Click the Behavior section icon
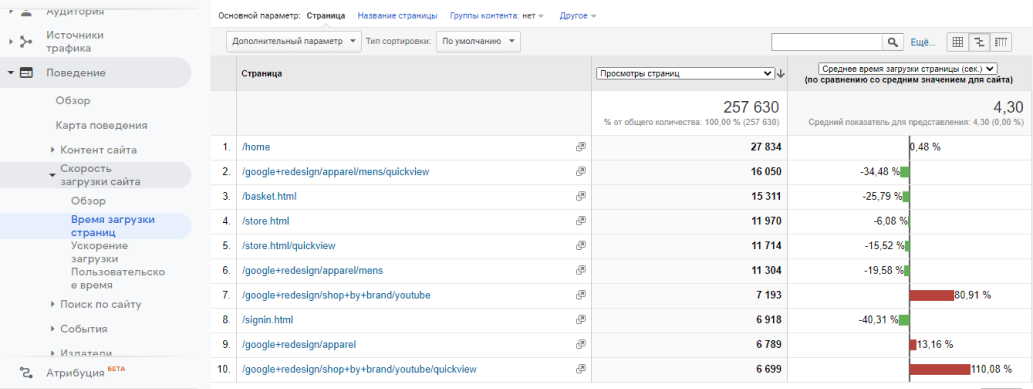The height and width of the screenshot is (389, 1033). point(26,73)
